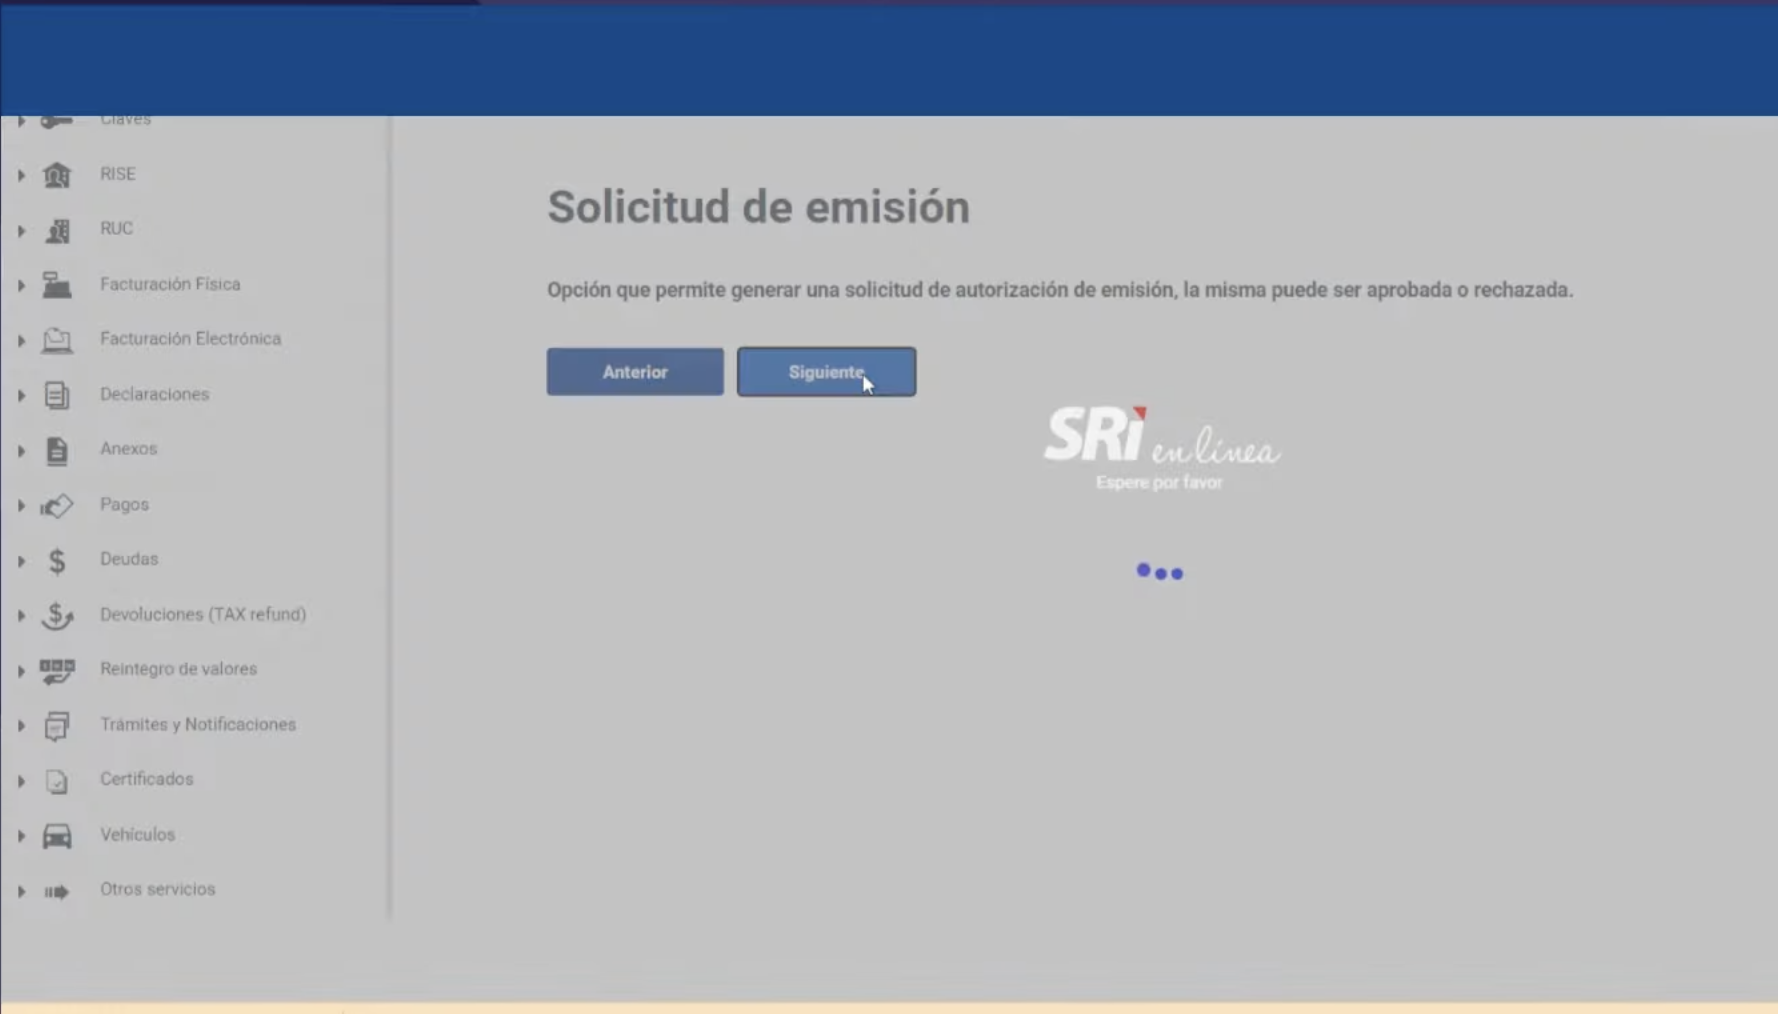The width and height of the screenshot is (1778, 1014).
Task: Expand the Trámites y Notificaciones section
Action: coord(197,724)
